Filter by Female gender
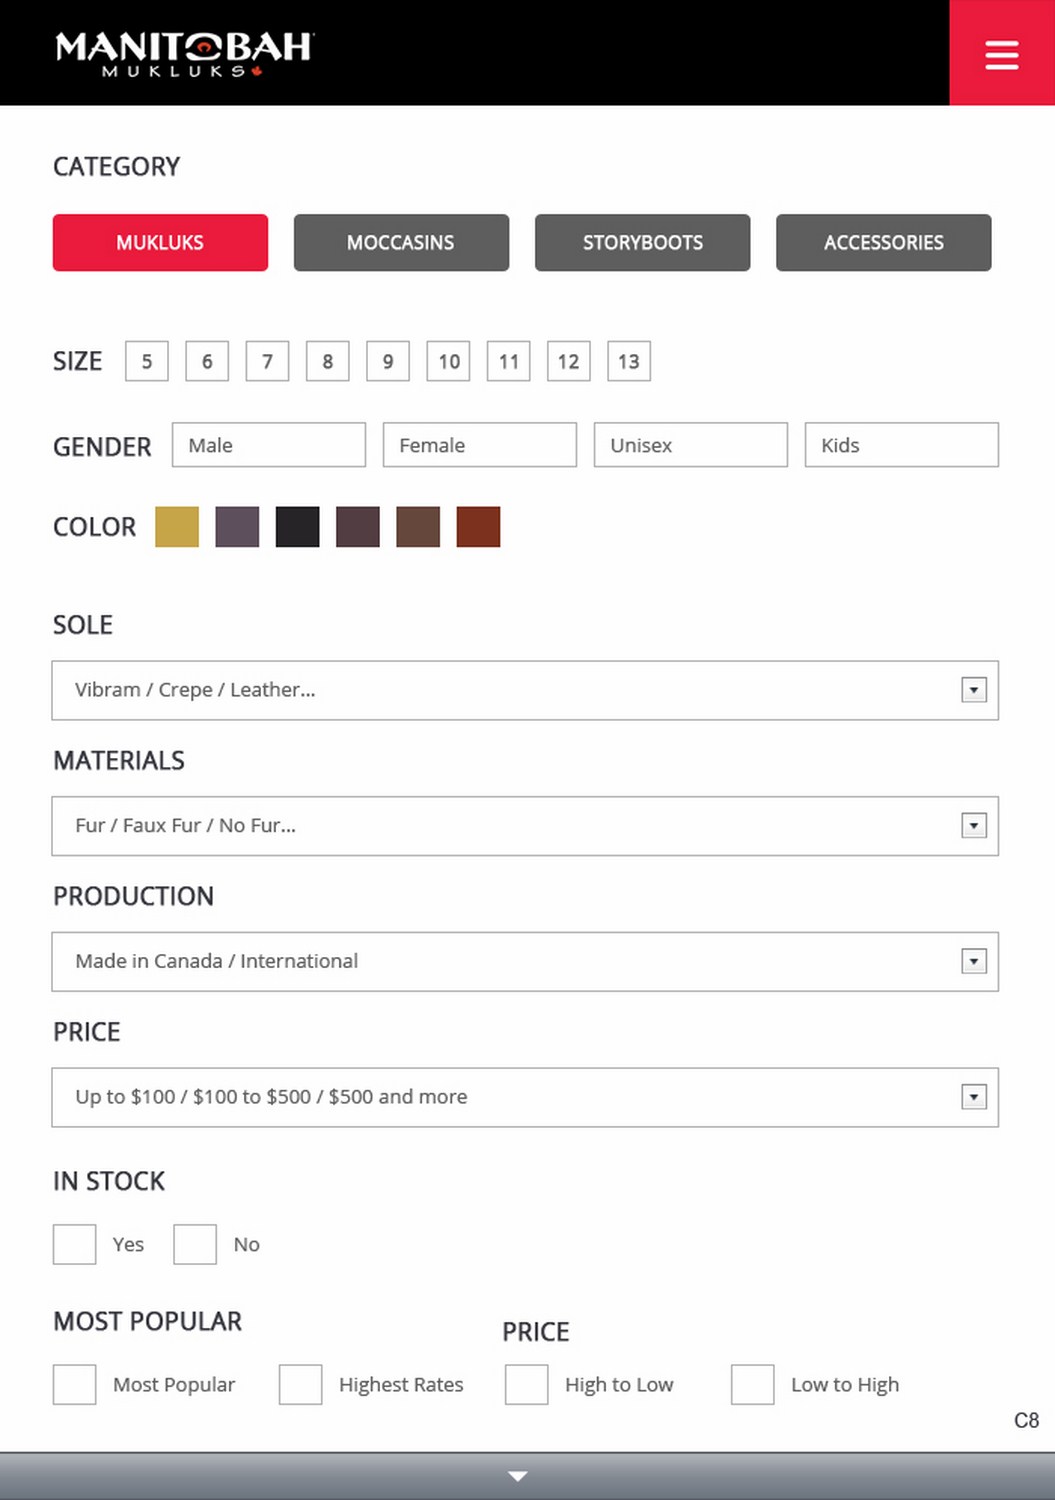This screenshot has height=1500, width=1055. click(x=479, y=445)
